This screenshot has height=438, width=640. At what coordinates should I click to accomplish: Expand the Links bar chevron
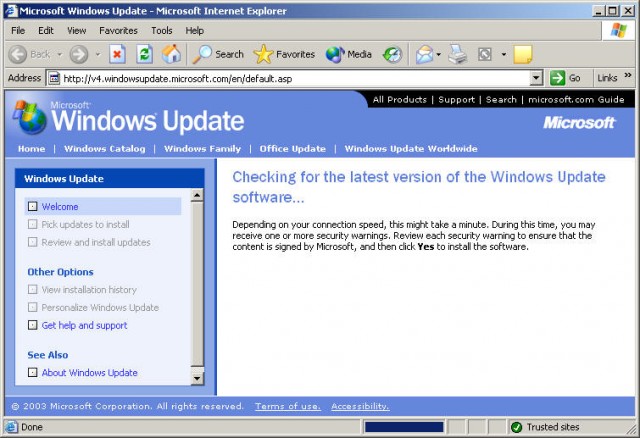click(628, 75)
